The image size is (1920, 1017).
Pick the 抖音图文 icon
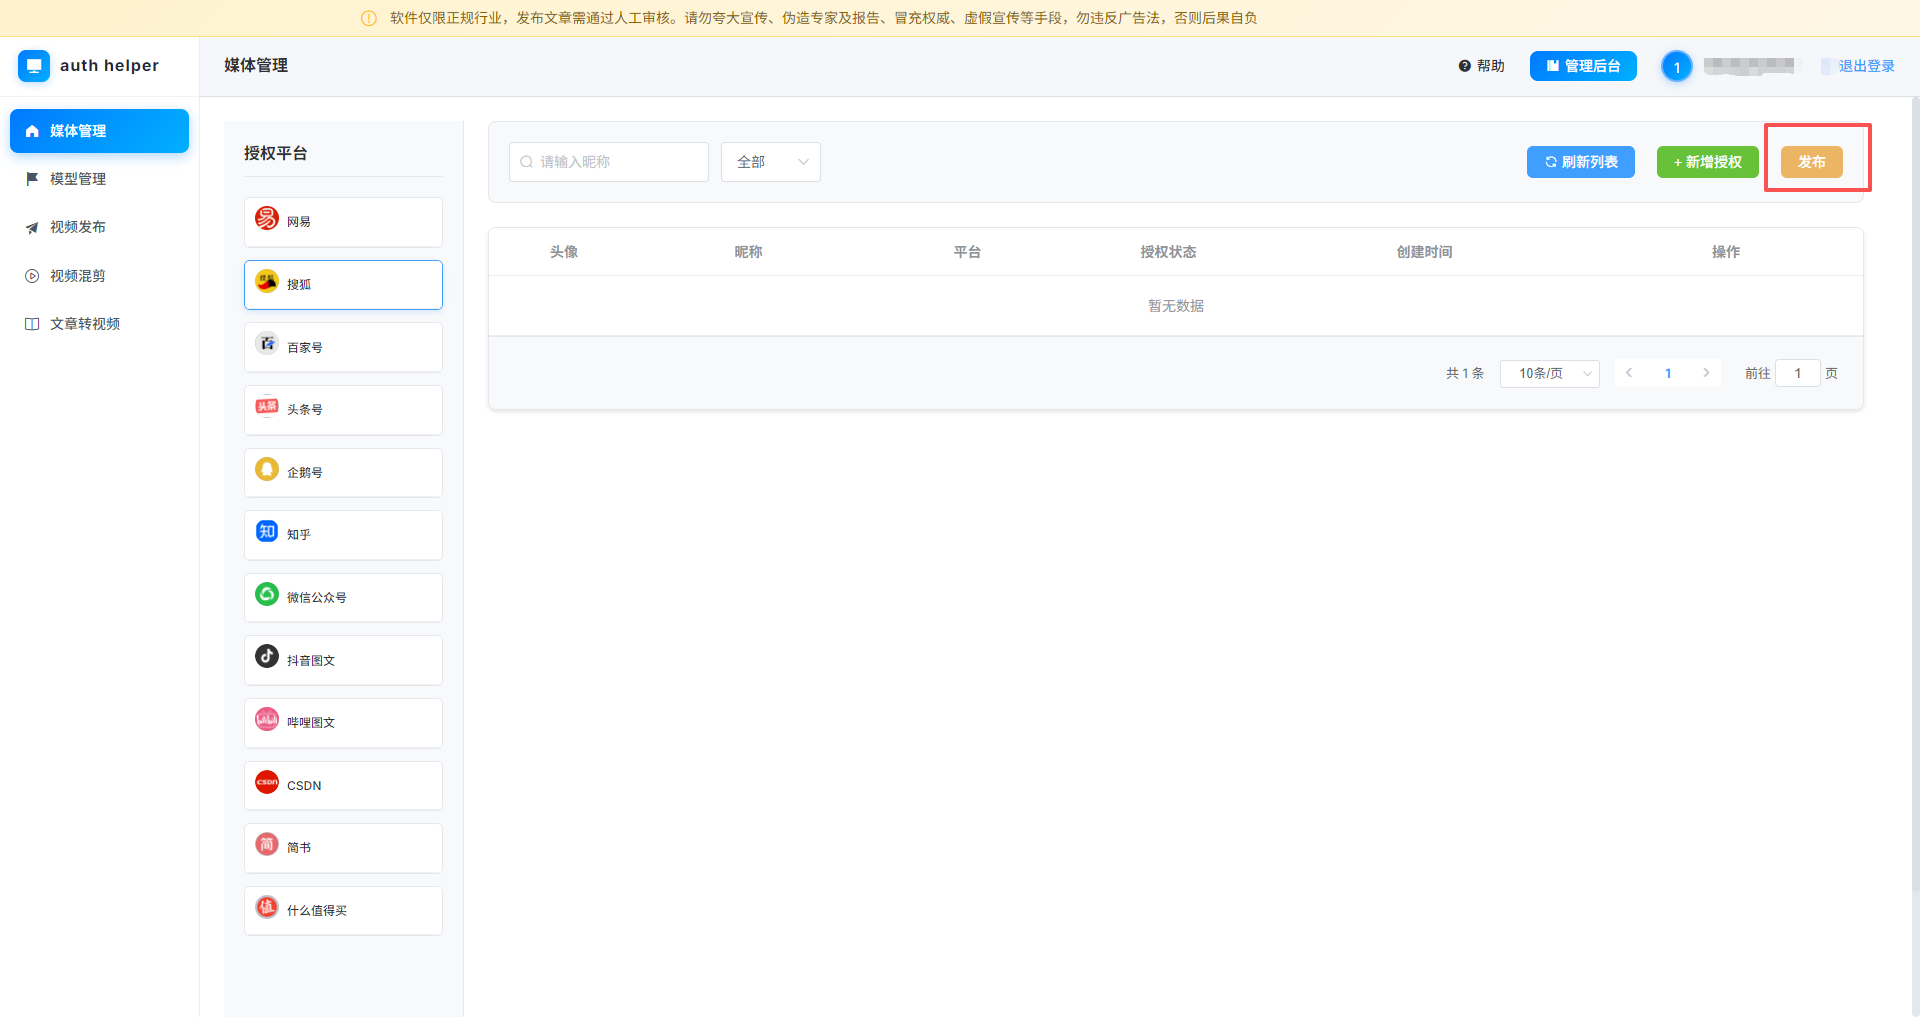coord(267,656)
